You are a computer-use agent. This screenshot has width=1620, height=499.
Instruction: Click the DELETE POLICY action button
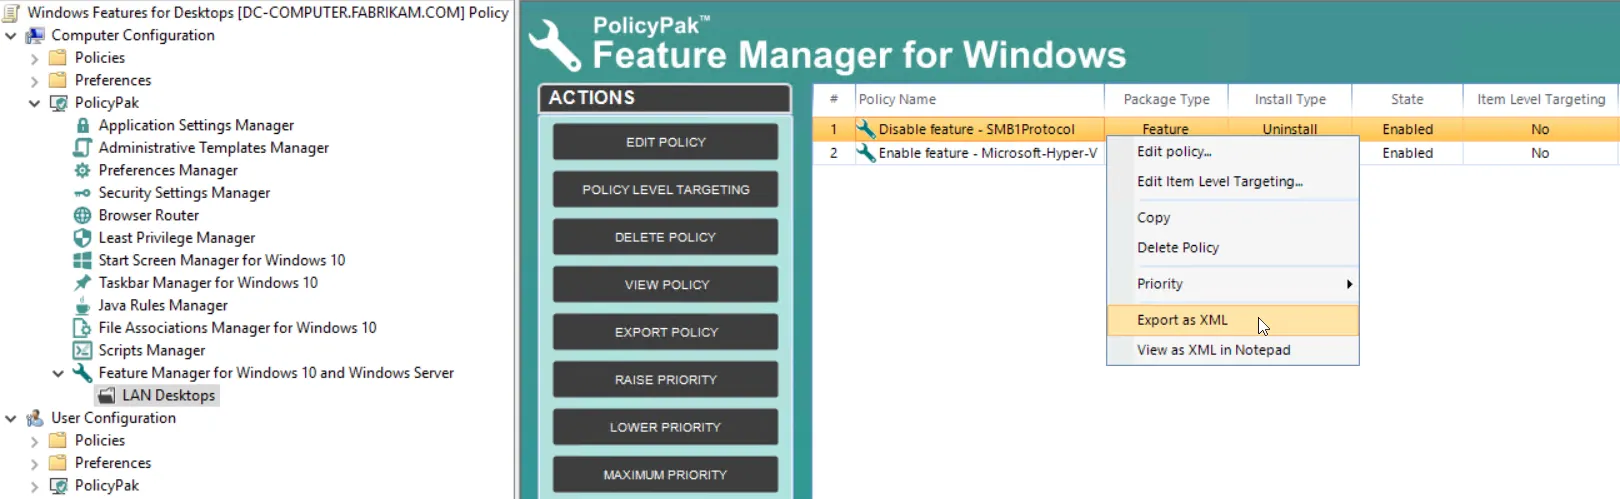pyautogui.click(x=665, y=237)
